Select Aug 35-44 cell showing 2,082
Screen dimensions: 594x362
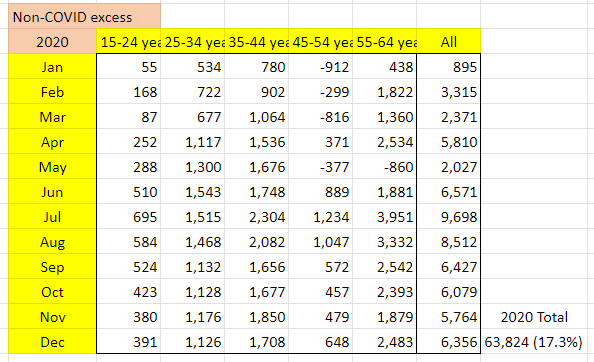point(256,242)
